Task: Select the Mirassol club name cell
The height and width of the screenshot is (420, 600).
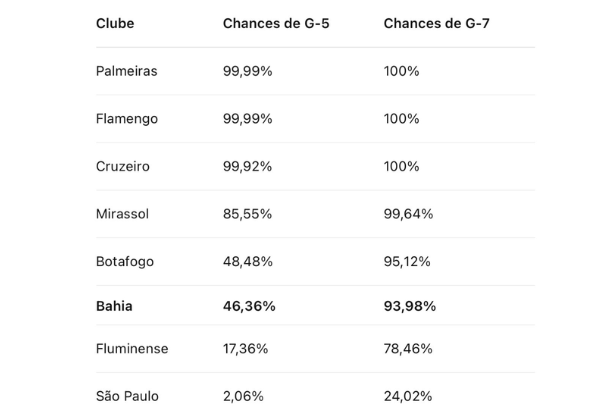Action: 124,214
